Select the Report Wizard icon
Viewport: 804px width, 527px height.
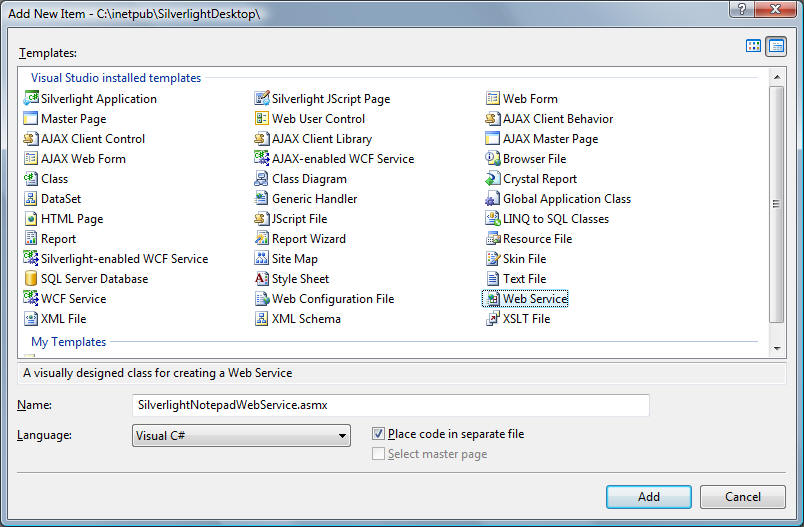click(262, 238)
